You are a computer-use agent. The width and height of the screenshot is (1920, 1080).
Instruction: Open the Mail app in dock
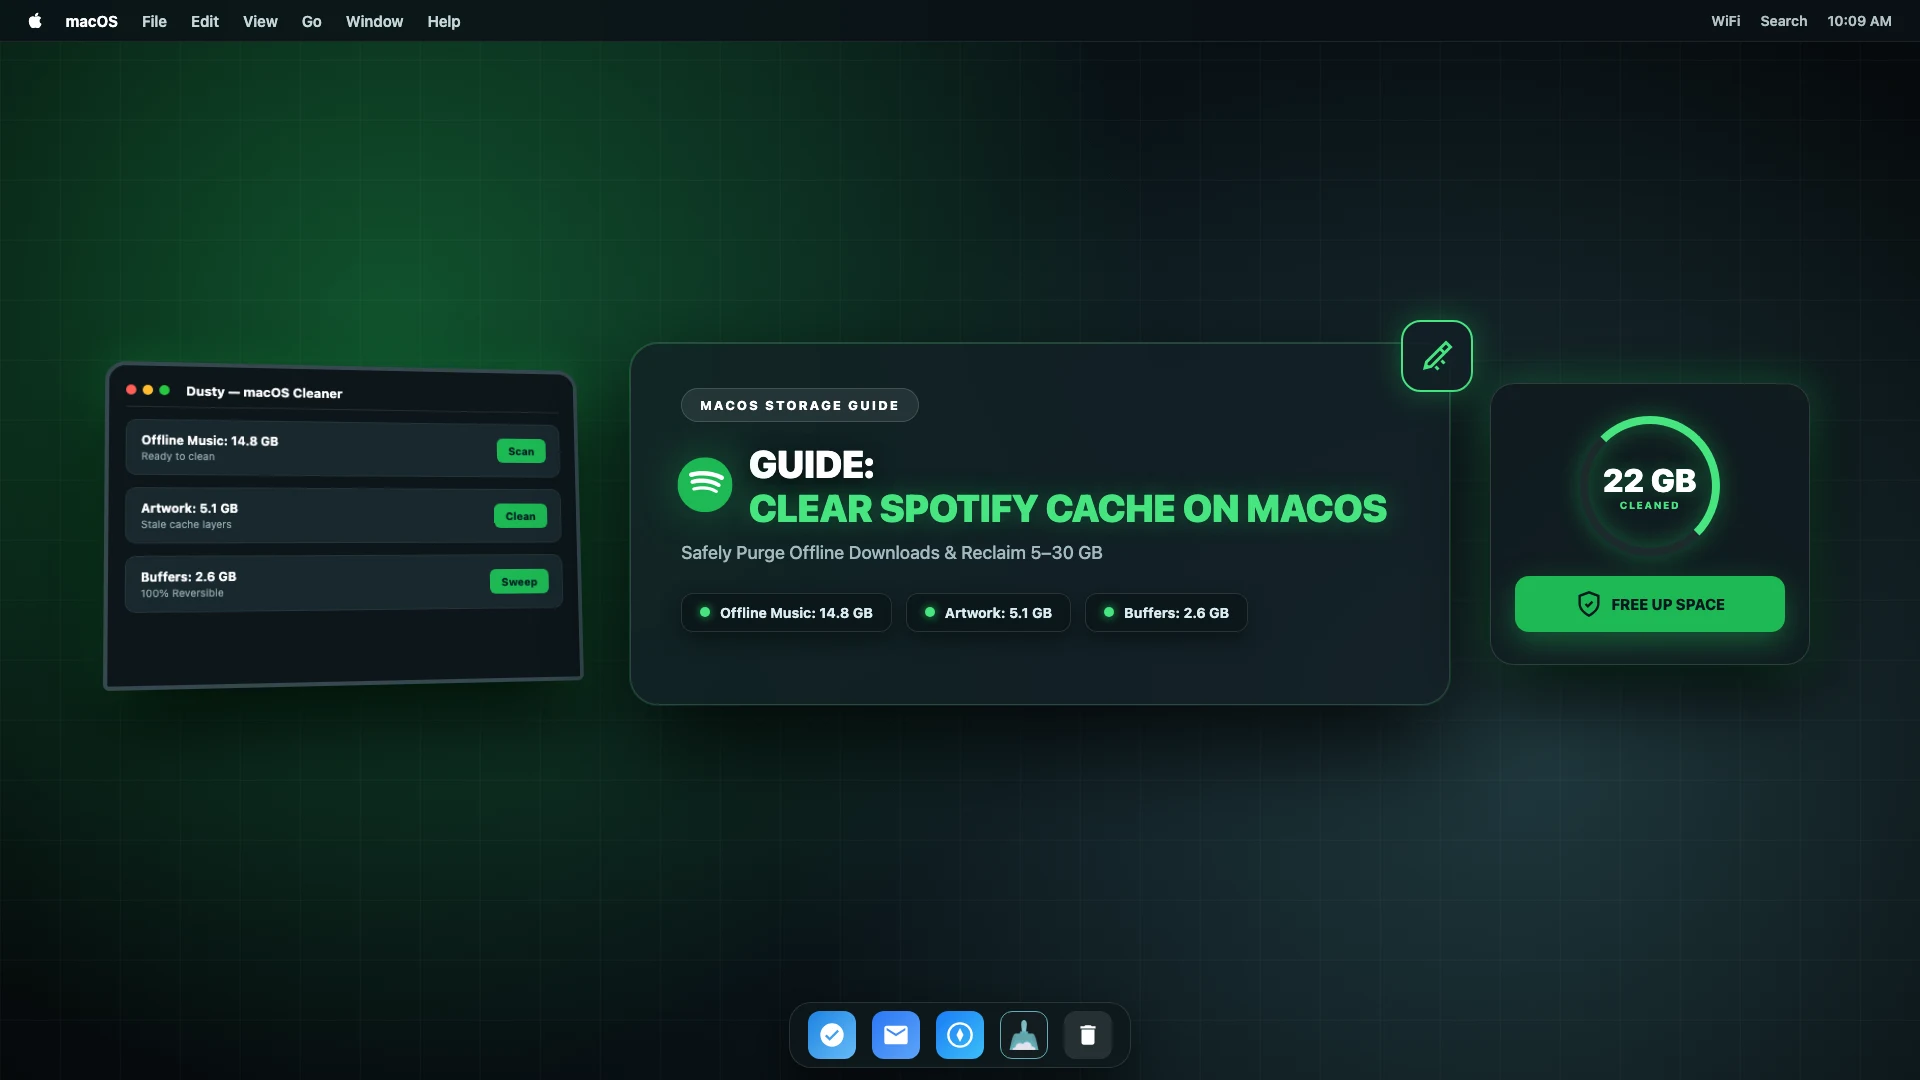coord(896,1035)
